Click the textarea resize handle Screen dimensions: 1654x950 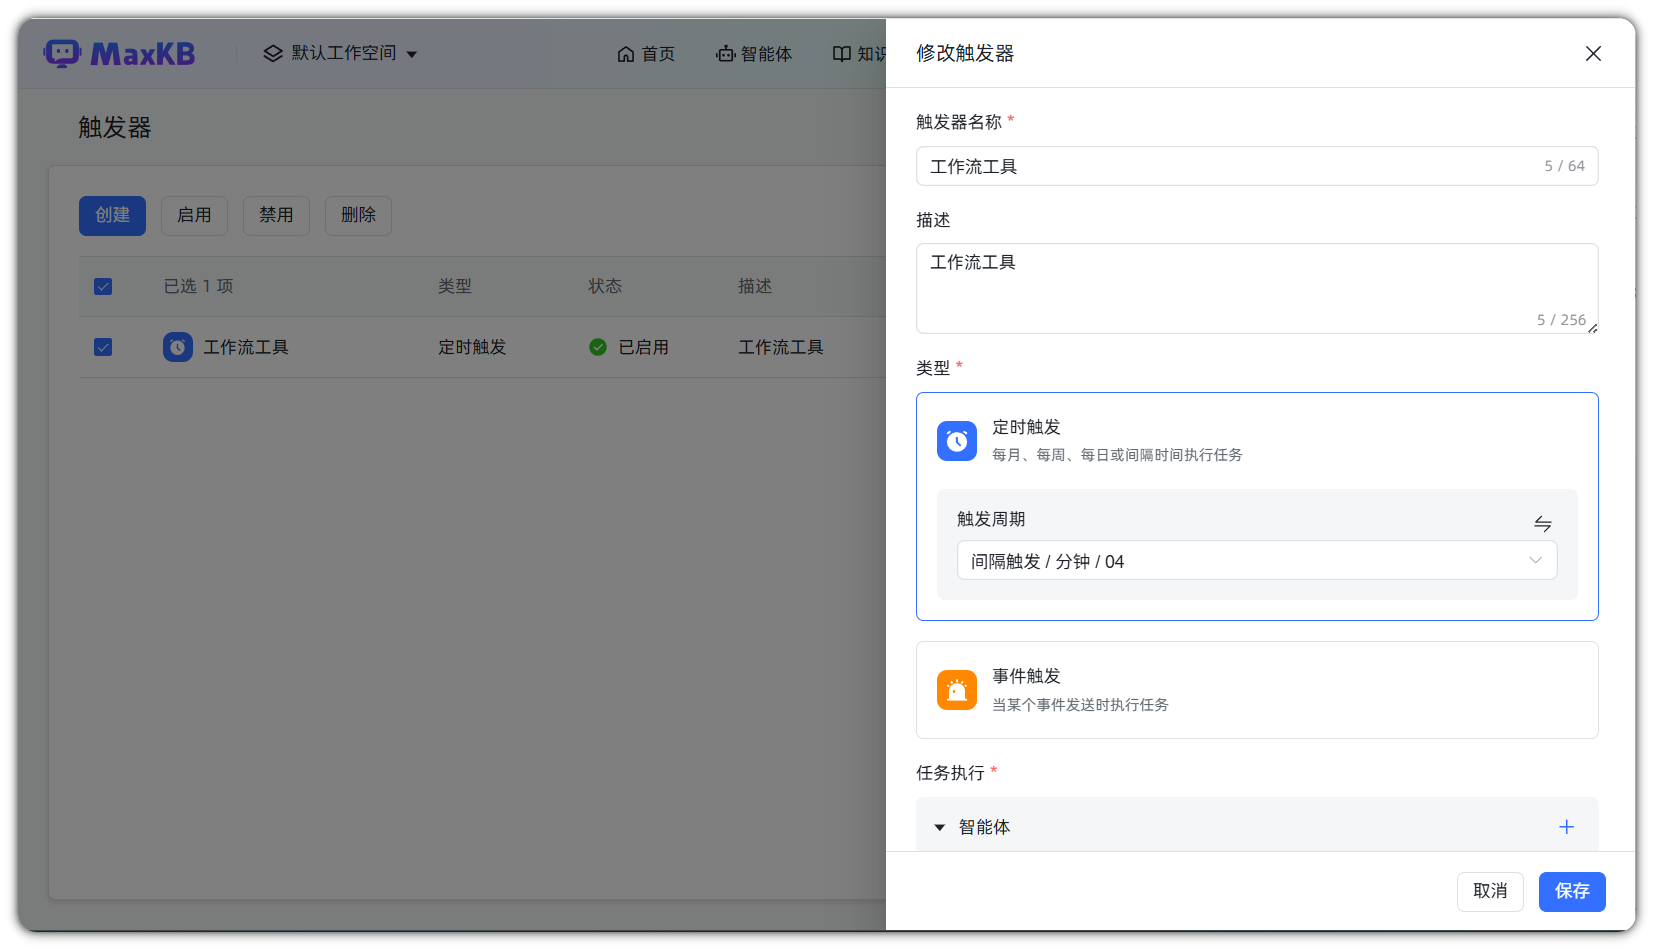point(1592,328)
